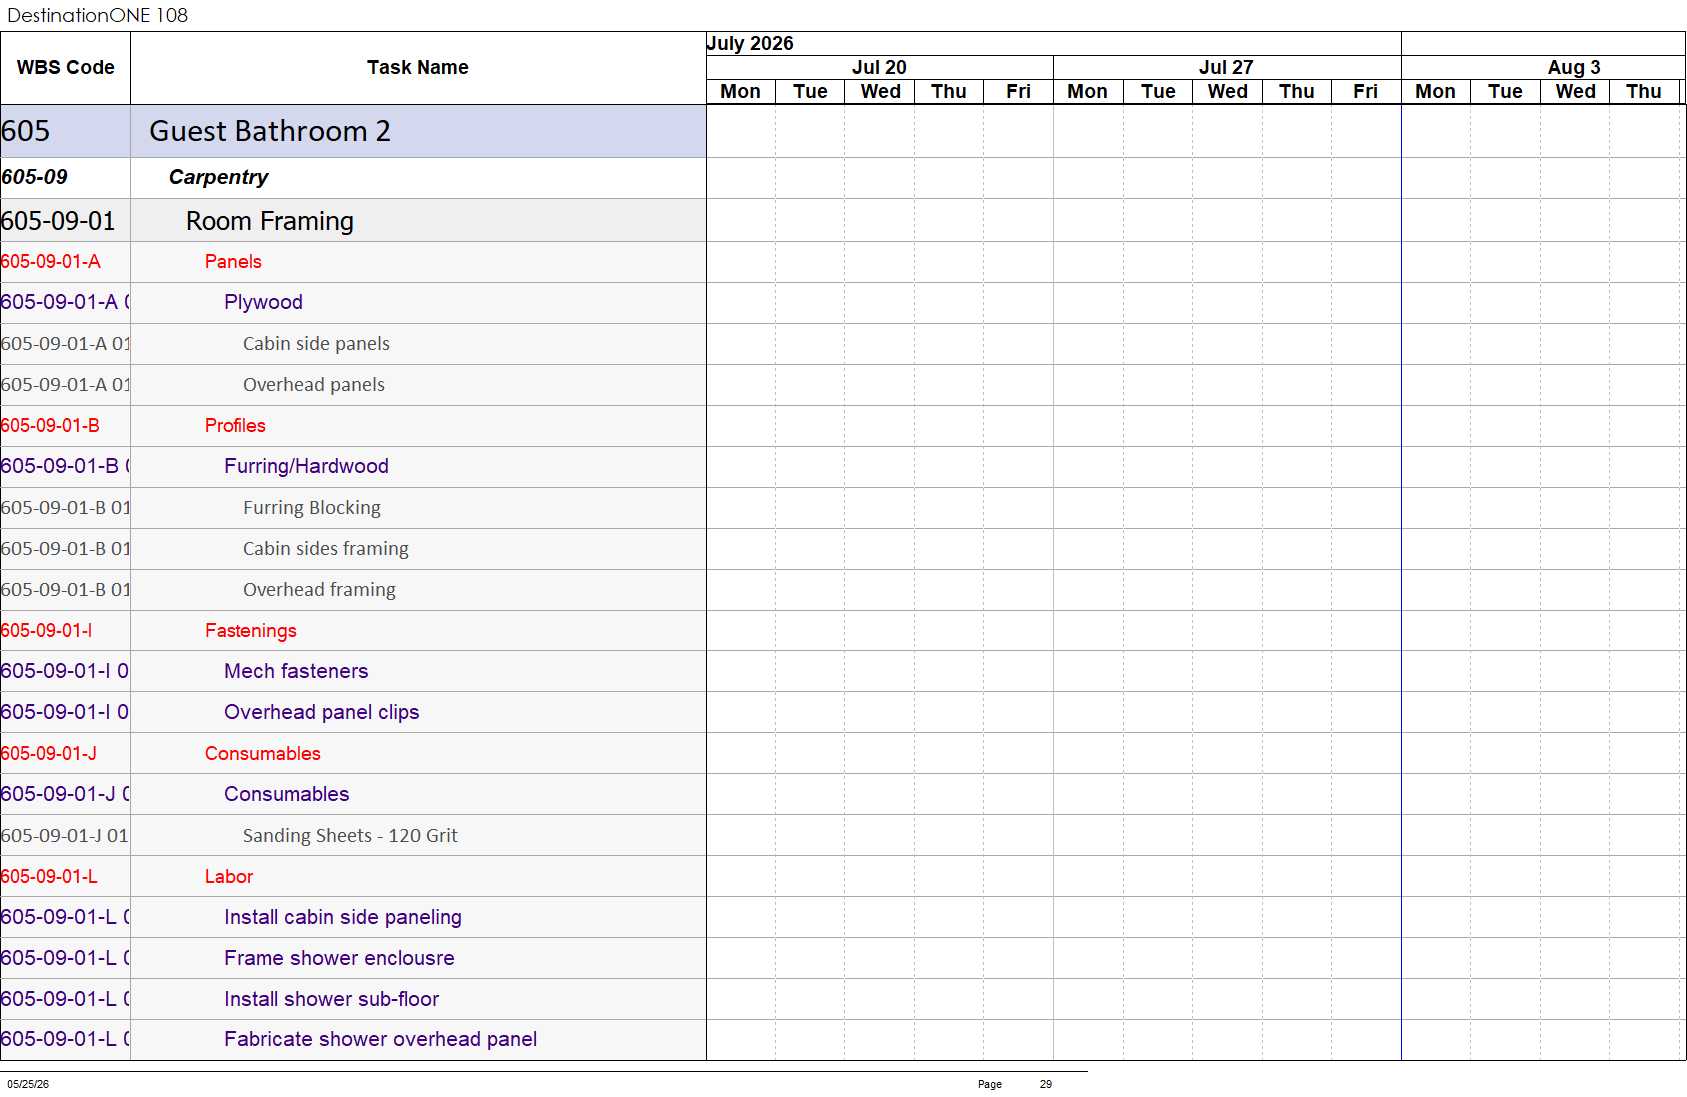Click Mon under Jul 20 week
Viewport: 1687px width, 1097px height.
pos(740,91)
